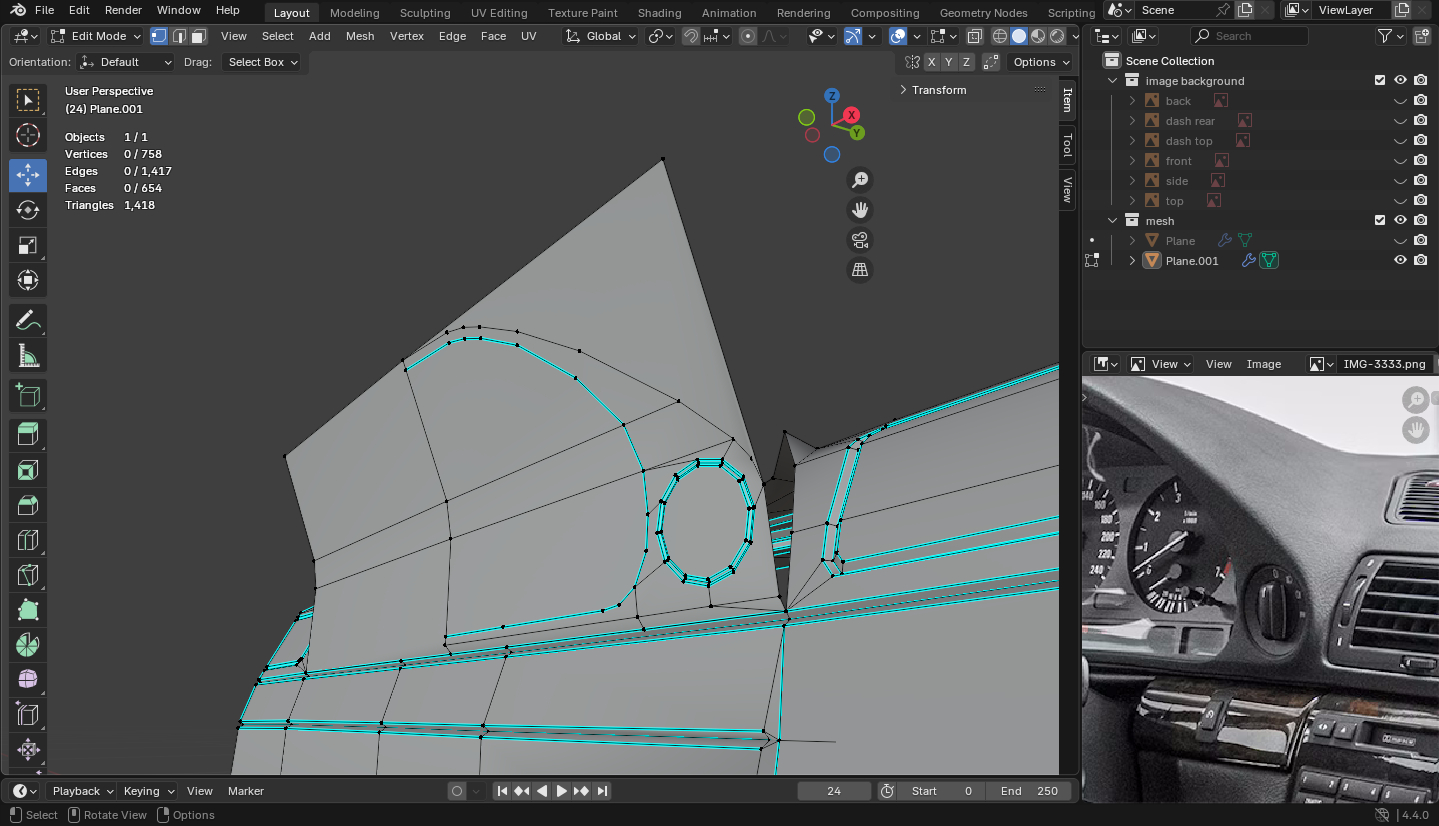
Task: Switch perspective/orthographic view with grid icon
Action: coord(859,270)
